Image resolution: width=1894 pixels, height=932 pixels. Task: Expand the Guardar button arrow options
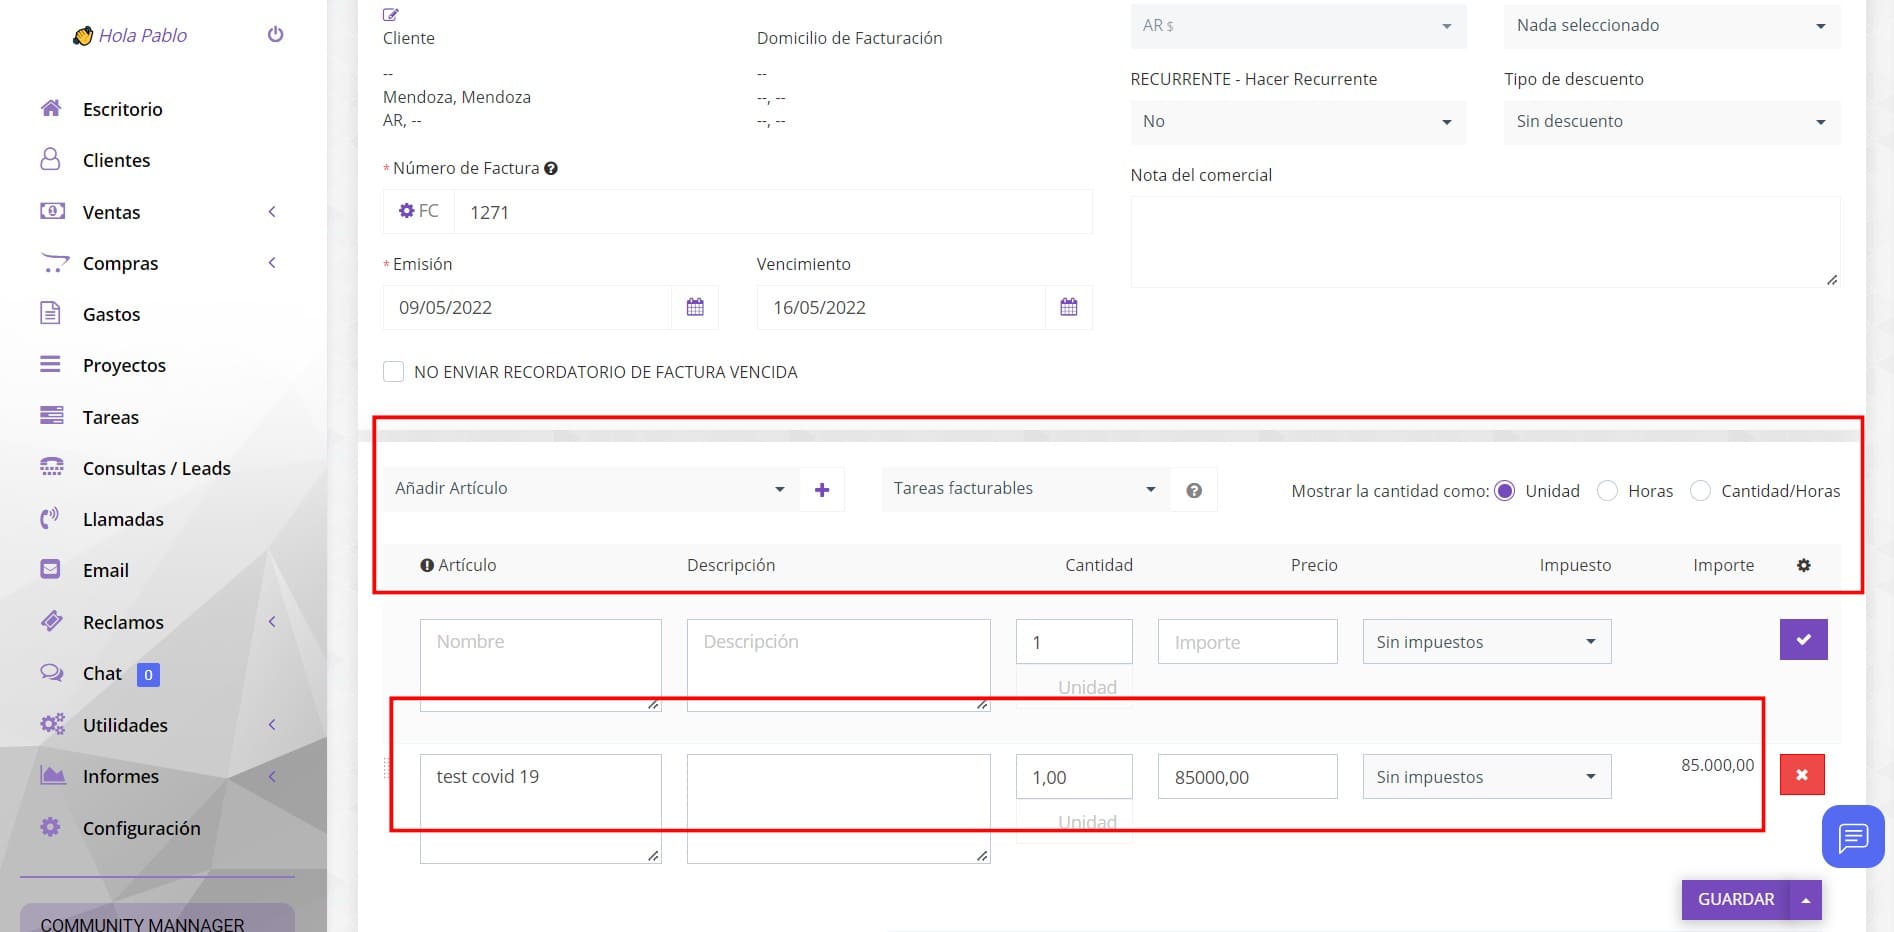click(x=1806, y=900)
